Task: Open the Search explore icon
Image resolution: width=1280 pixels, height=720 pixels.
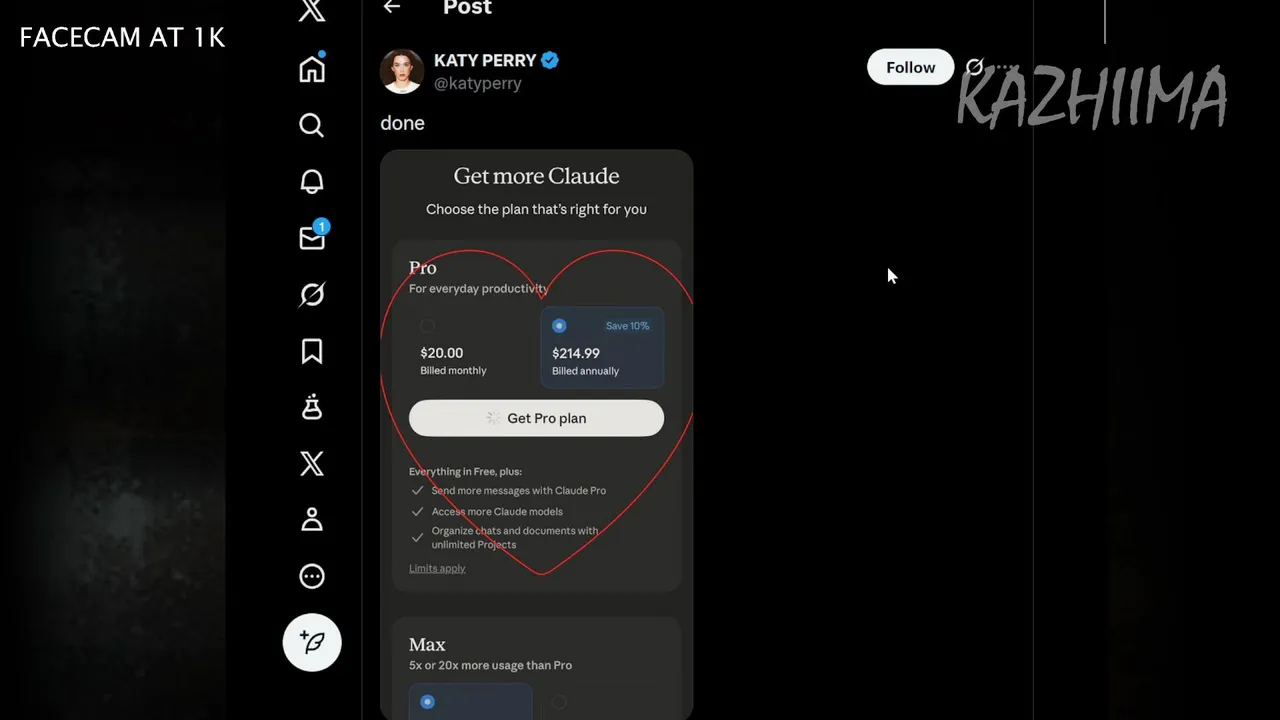Action: (x=312, y=125)
